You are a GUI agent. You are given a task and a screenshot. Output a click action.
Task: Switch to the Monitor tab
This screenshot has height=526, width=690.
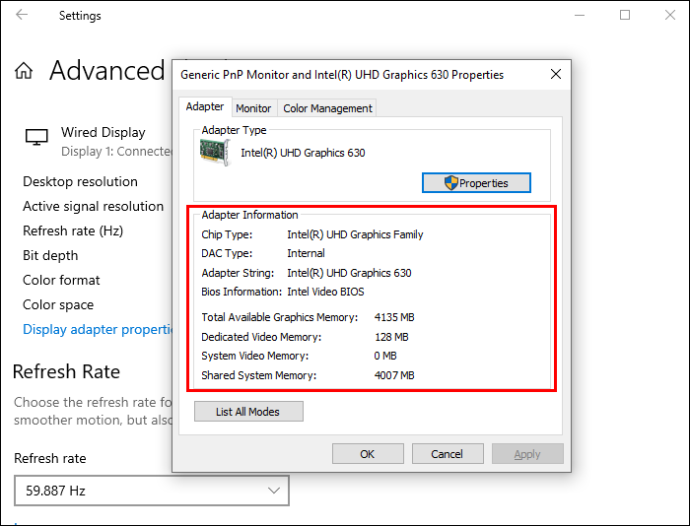coord(253,108)
